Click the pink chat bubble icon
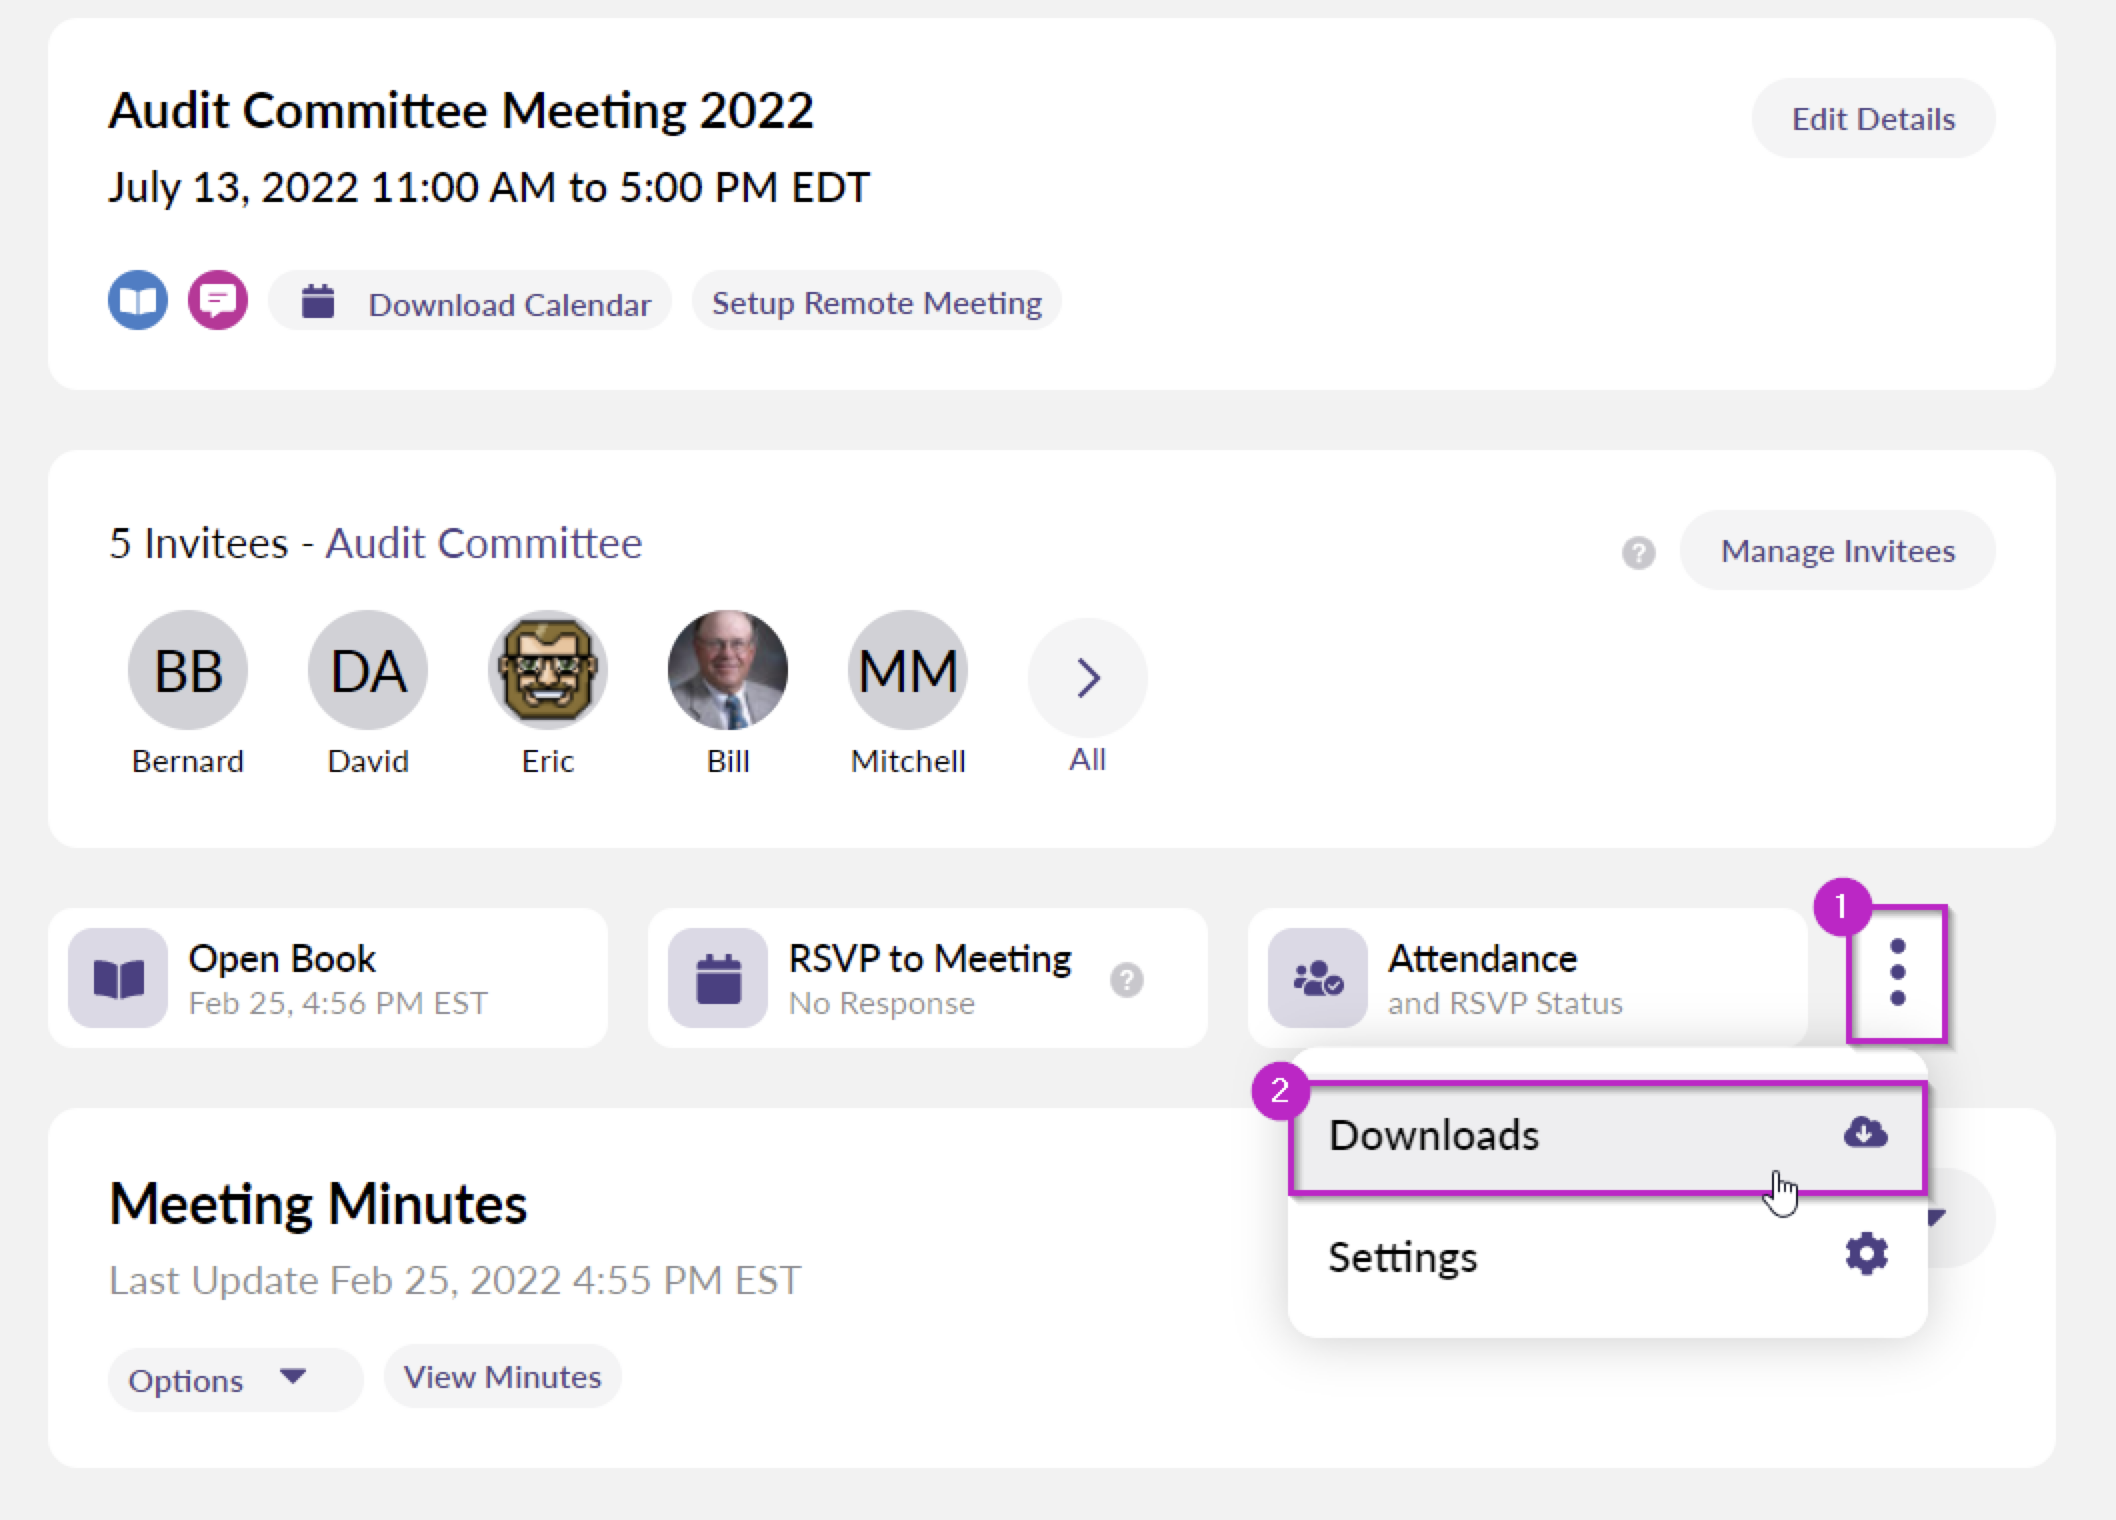 [218, 300]
